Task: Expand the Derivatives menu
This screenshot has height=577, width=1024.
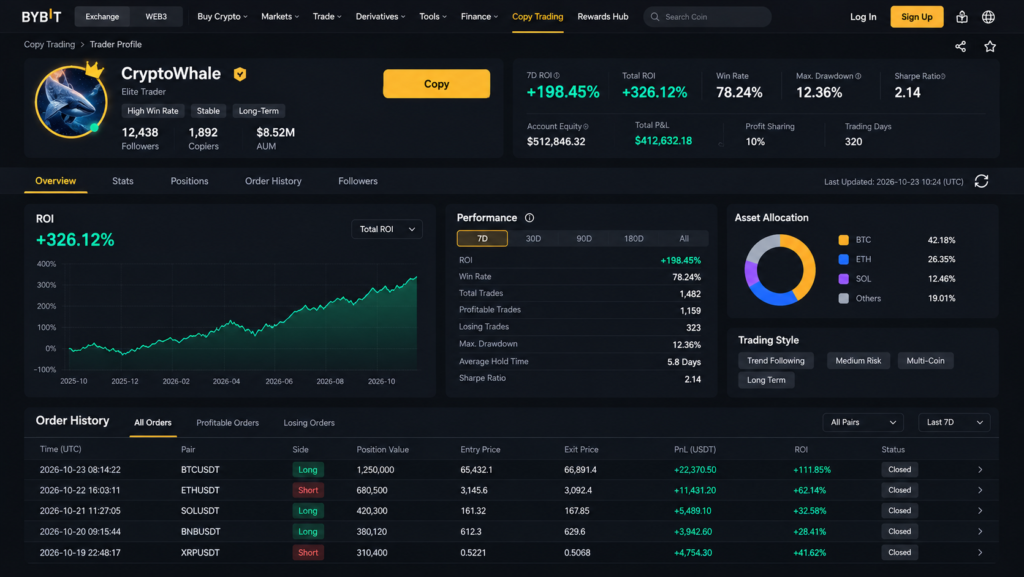Action: 380,17
